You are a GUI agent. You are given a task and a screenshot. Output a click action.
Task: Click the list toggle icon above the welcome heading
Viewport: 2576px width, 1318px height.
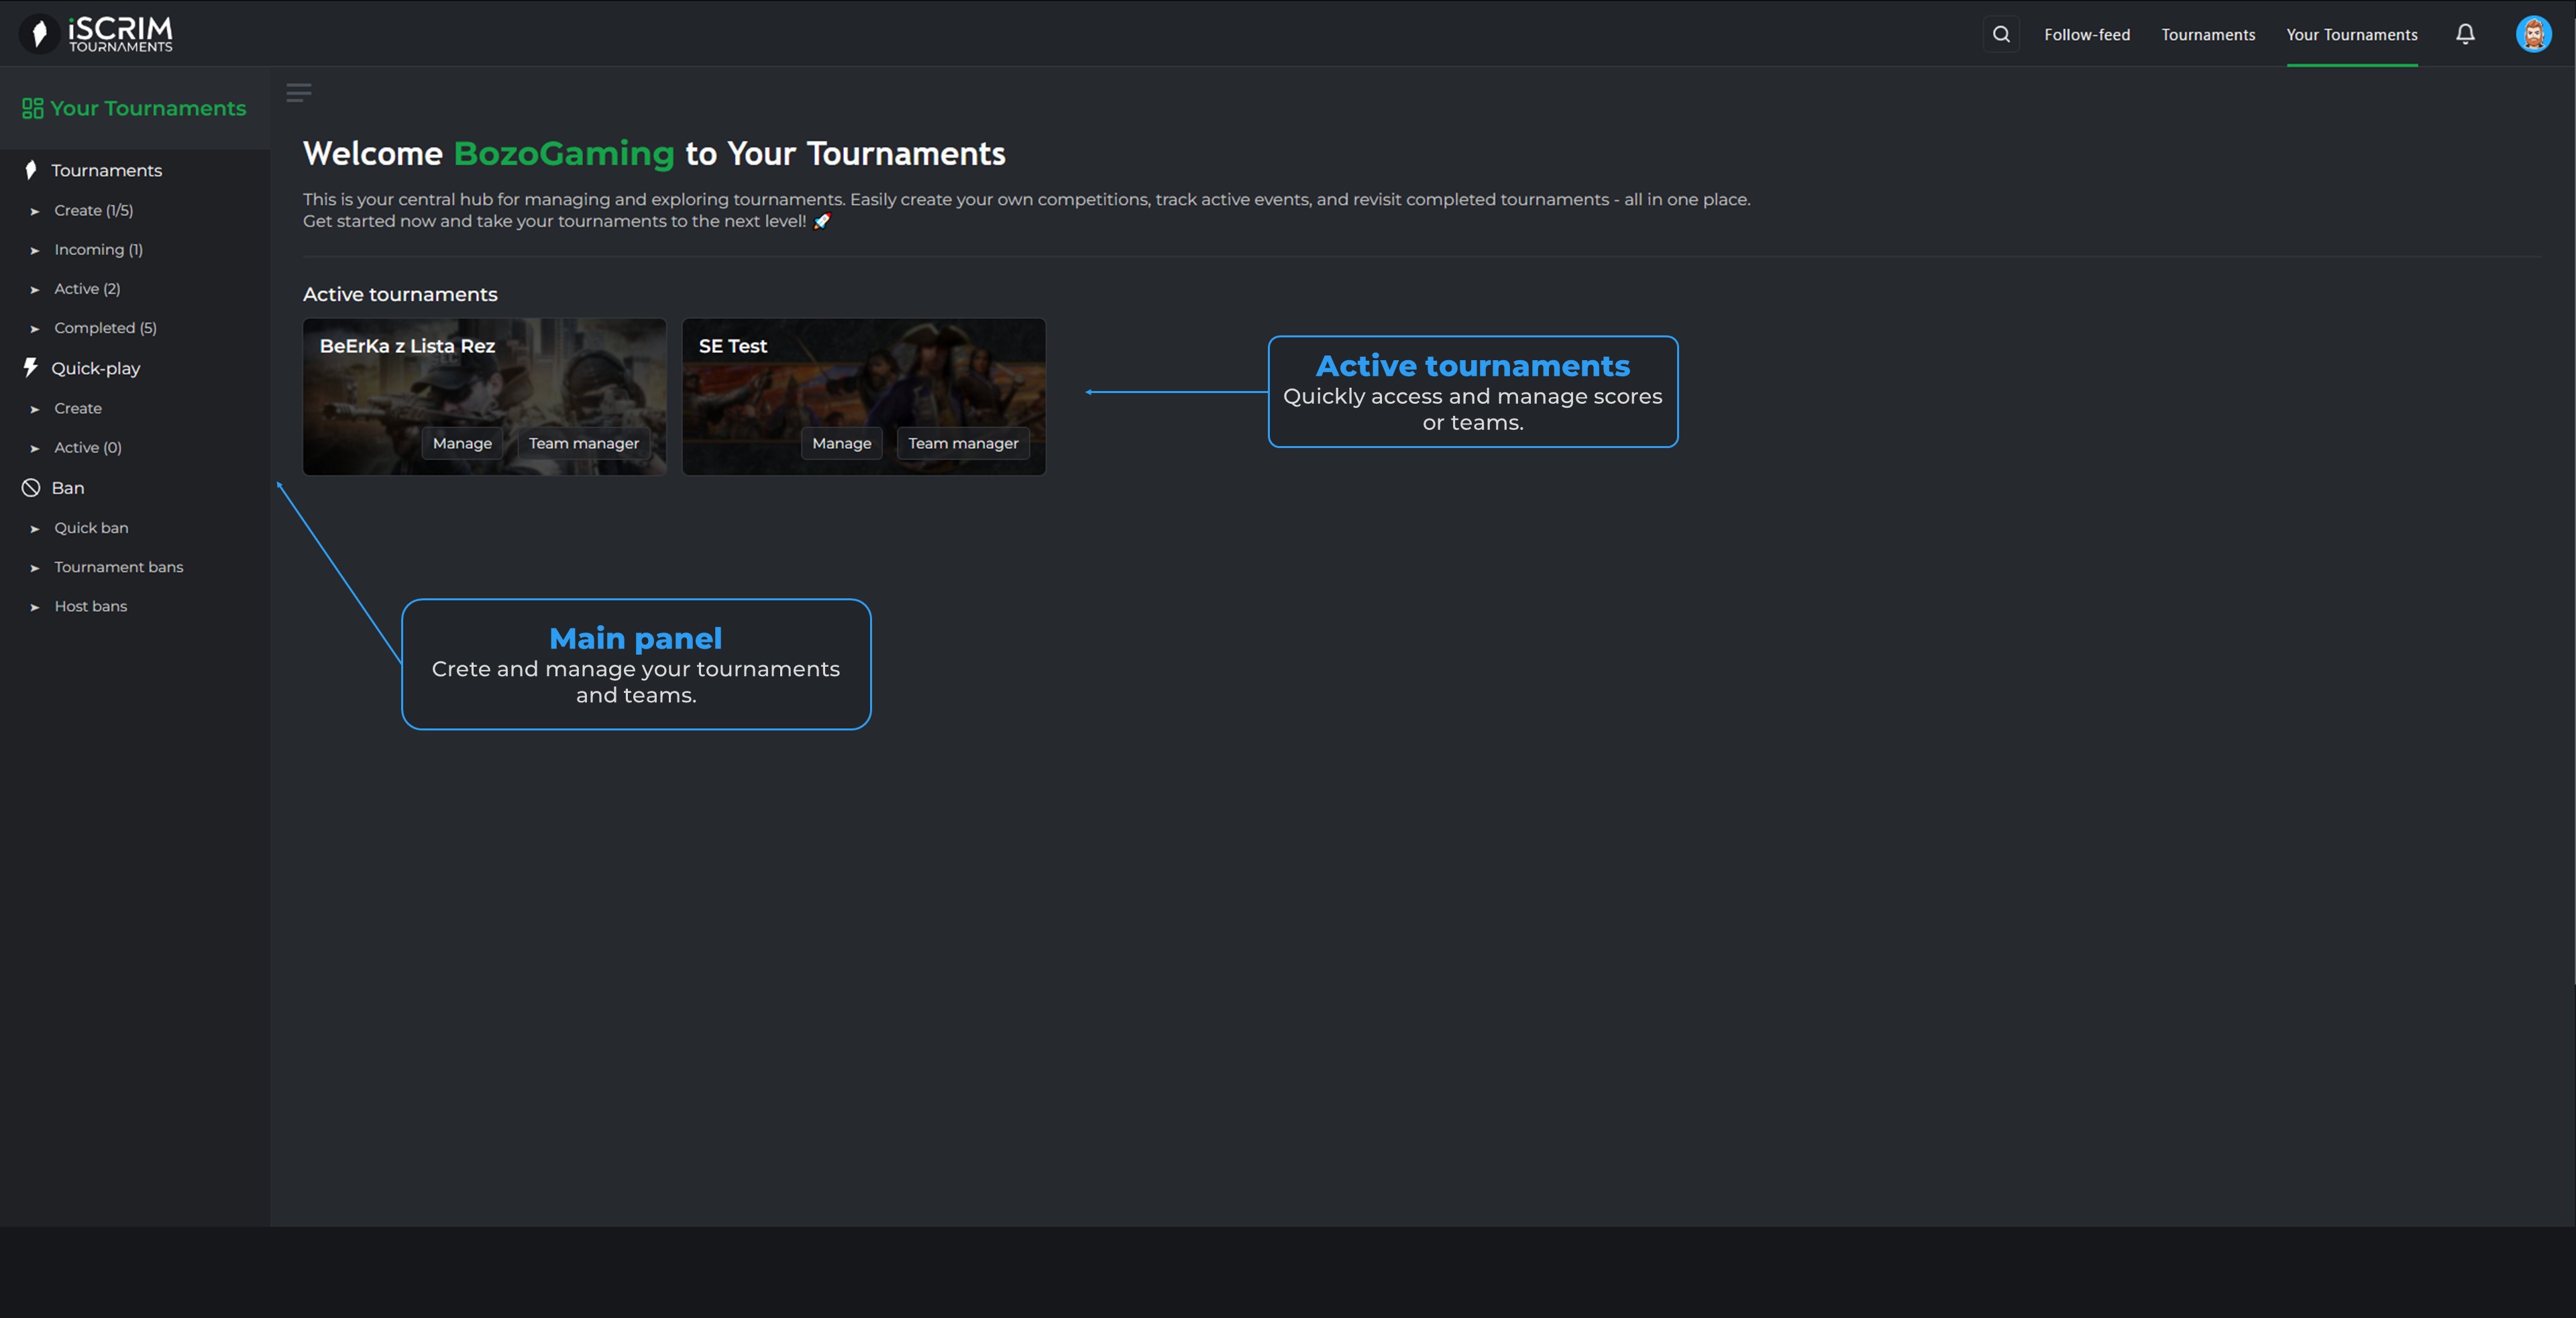(x=298, y=93)
